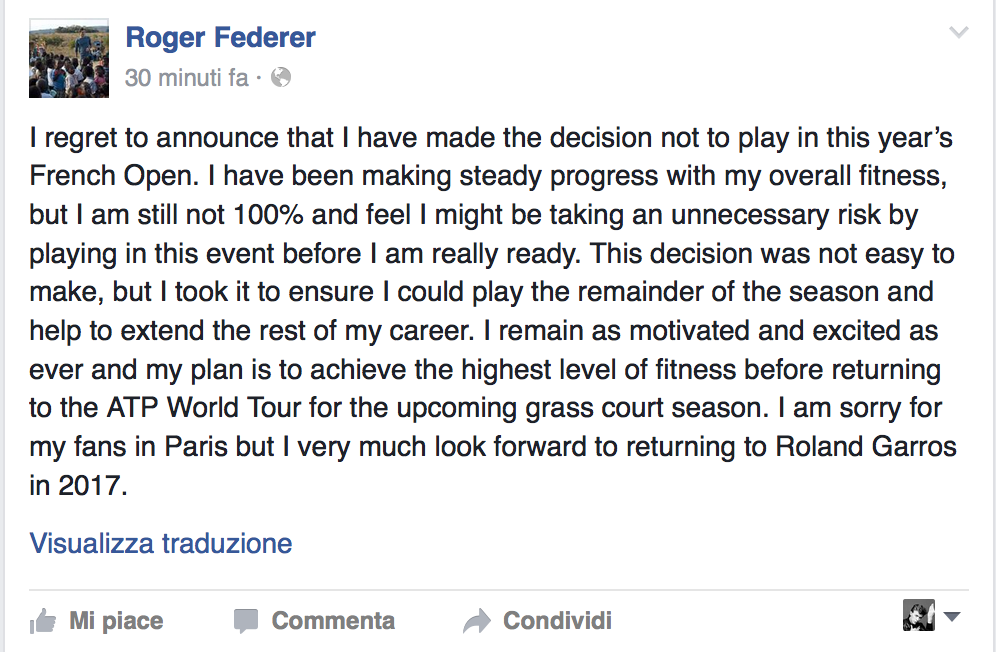Click the "Visualizza traduzione" link

pos(161,544)
